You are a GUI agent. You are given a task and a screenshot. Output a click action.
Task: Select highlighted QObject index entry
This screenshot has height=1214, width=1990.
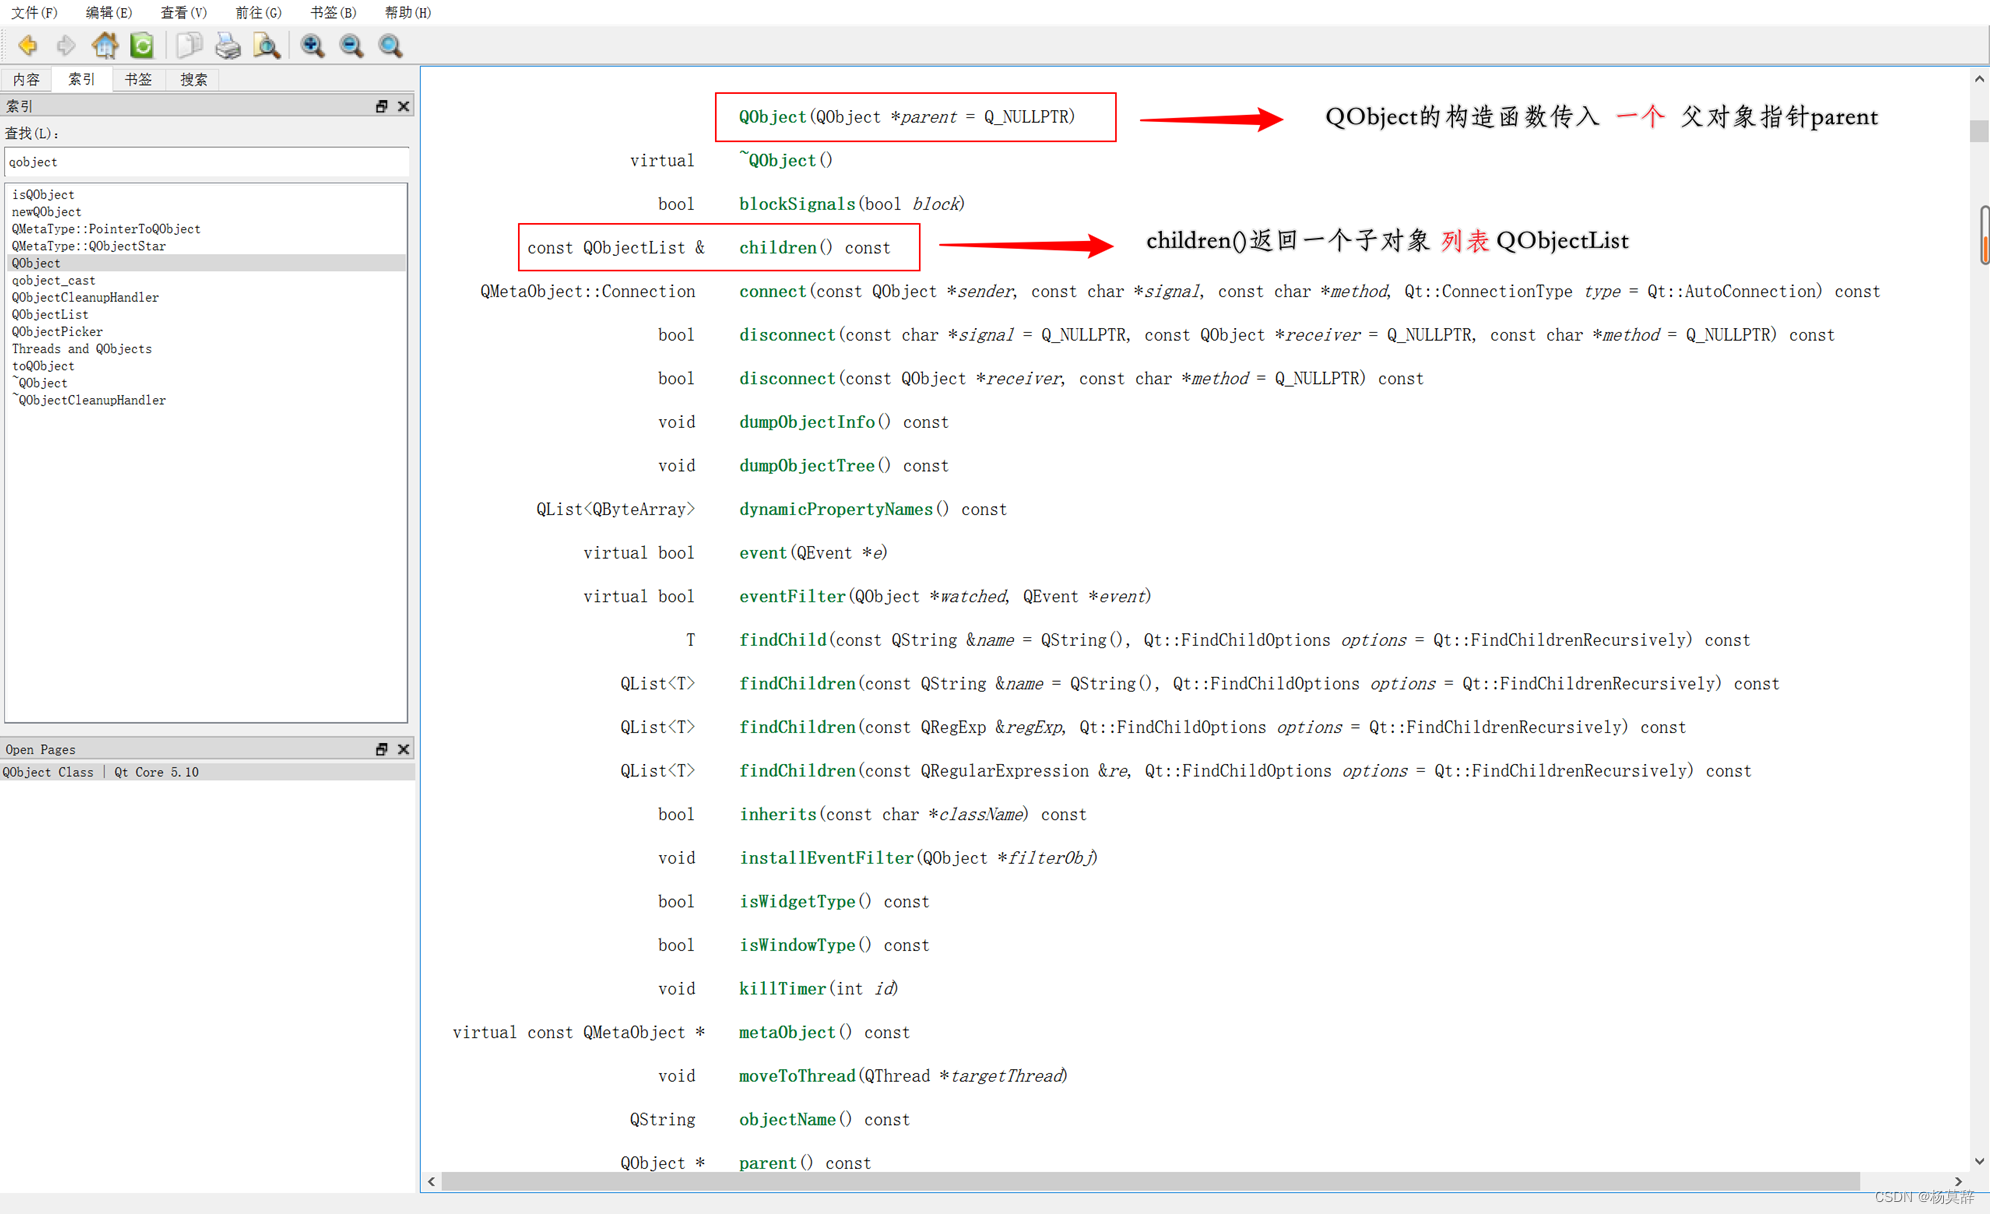coord(206,263)
